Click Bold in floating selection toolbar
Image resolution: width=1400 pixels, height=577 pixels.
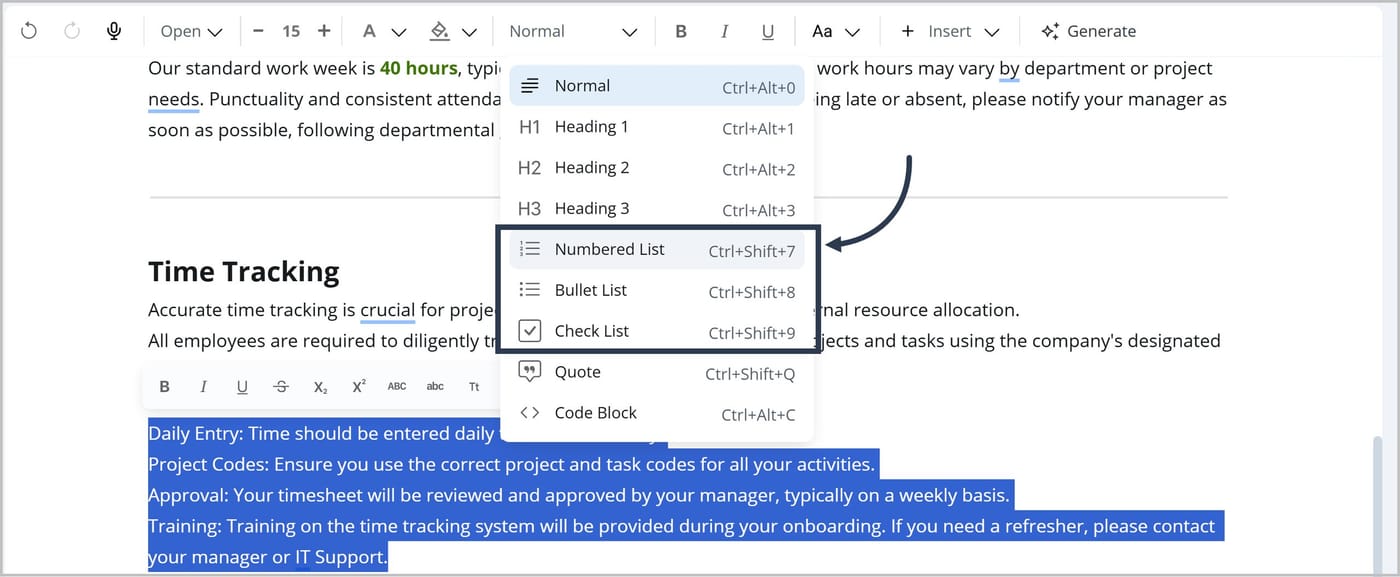click(x=165, y=387)
